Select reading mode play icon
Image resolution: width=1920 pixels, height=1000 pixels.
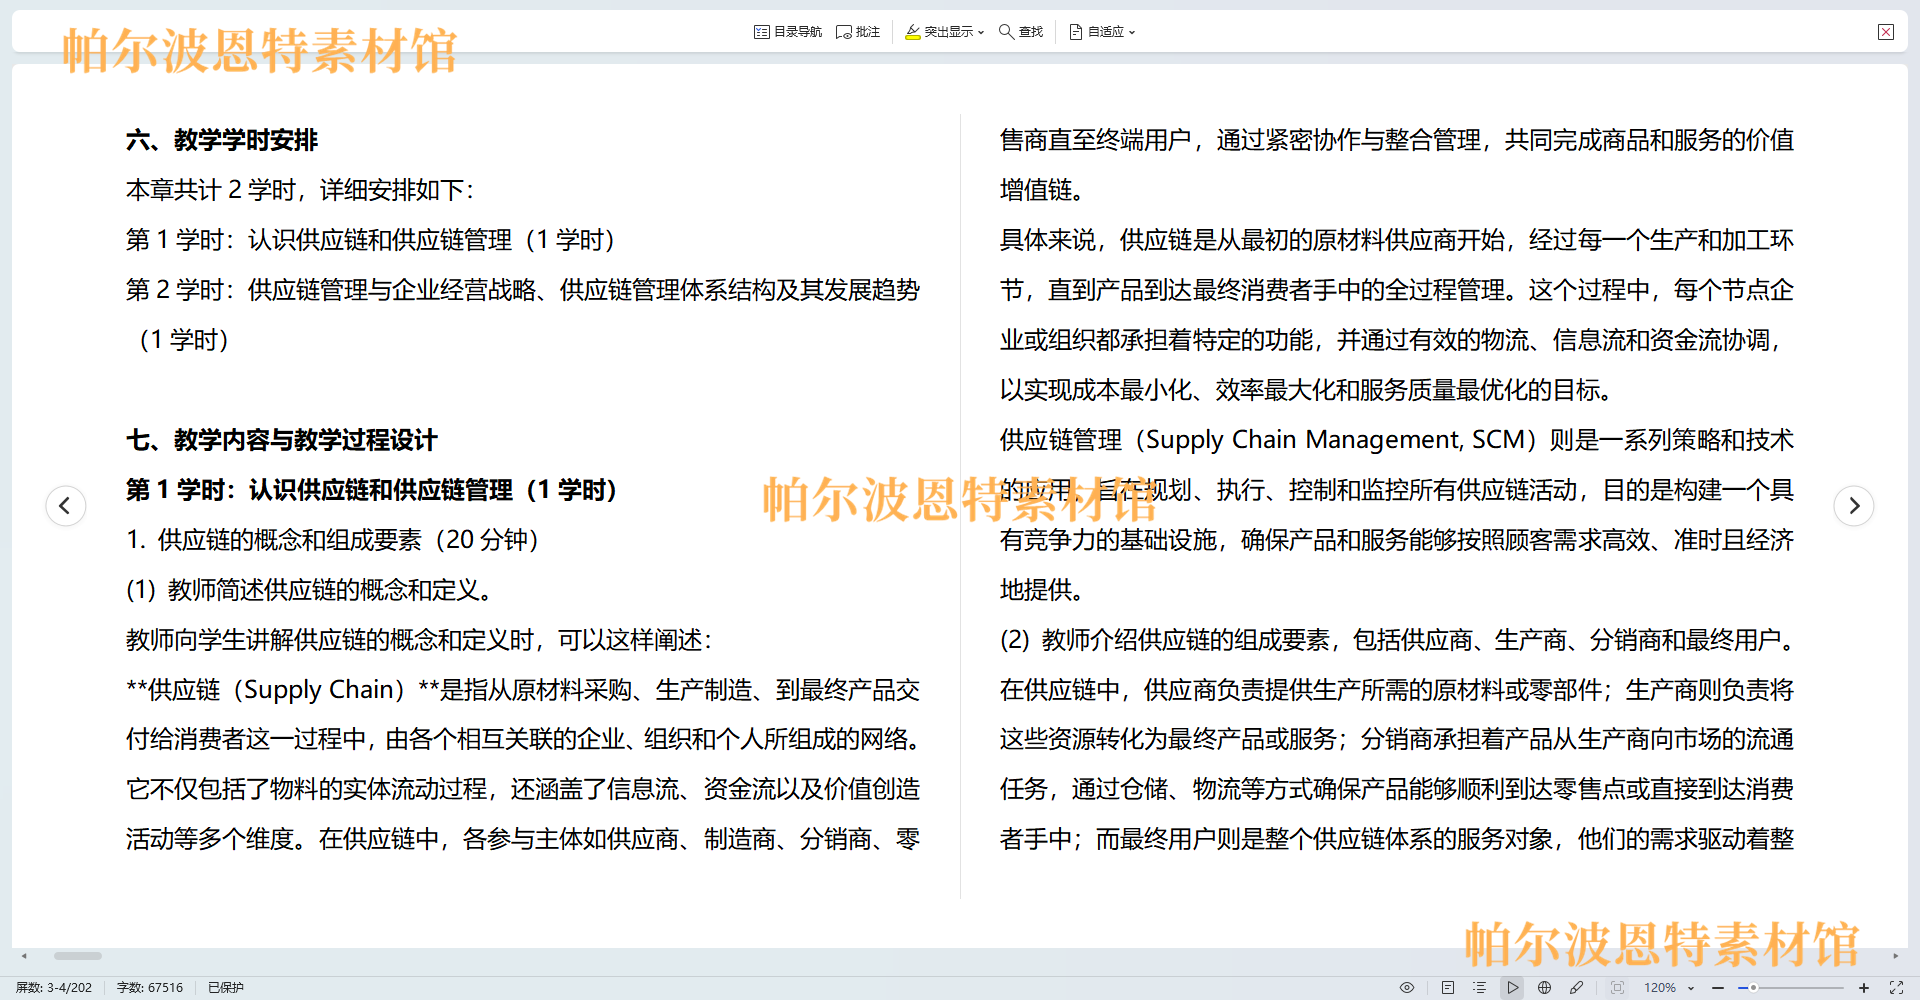pos(1512,987)
